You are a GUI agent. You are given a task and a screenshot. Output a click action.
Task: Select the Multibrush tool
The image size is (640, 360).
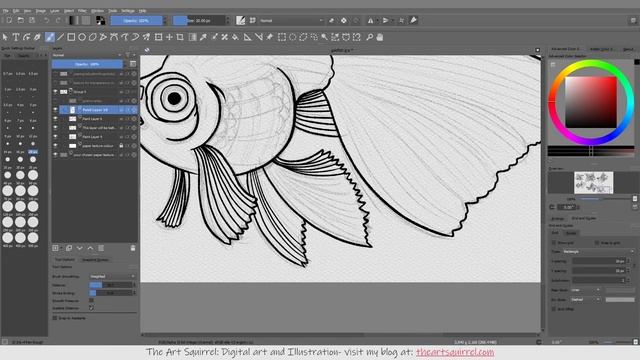(x=146, y=37)
